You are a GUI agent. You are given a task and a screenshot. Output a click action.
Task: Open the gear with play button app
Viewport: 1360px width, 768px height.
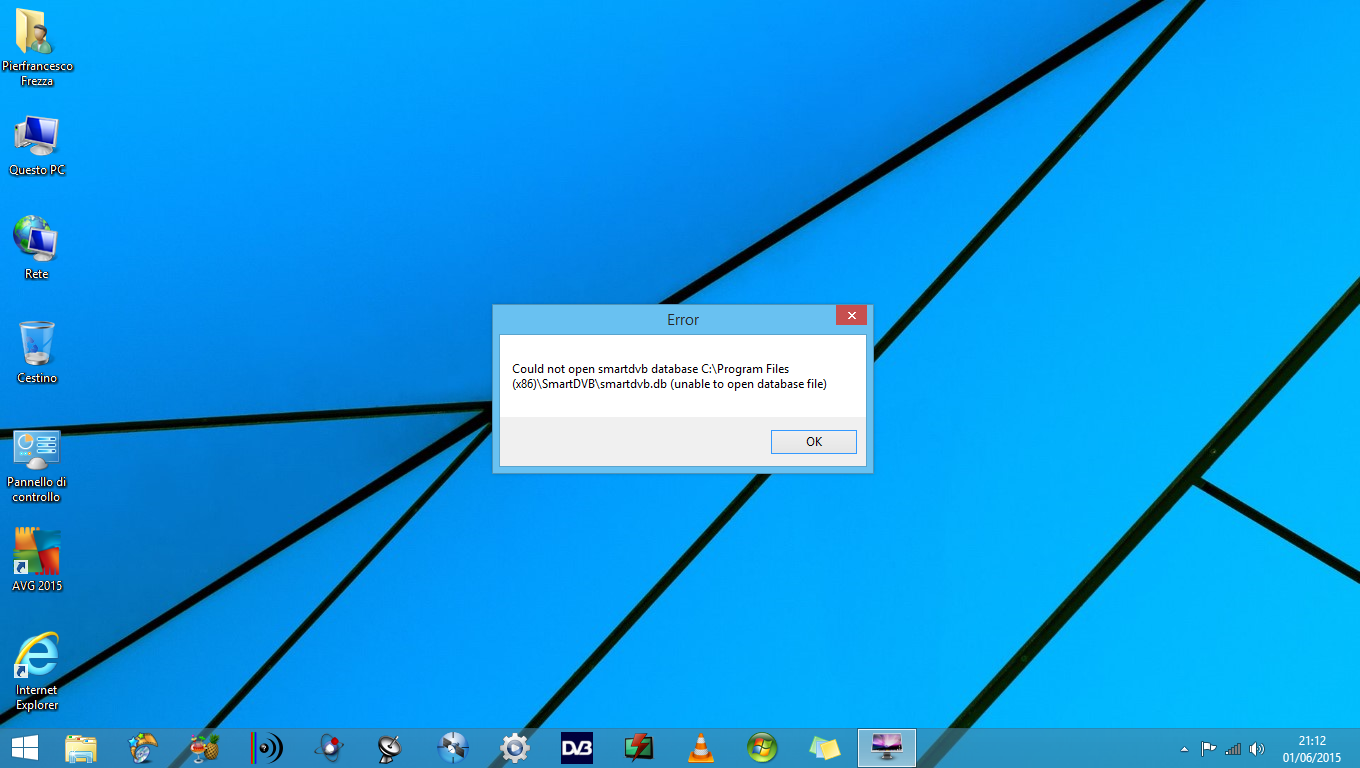515,748
